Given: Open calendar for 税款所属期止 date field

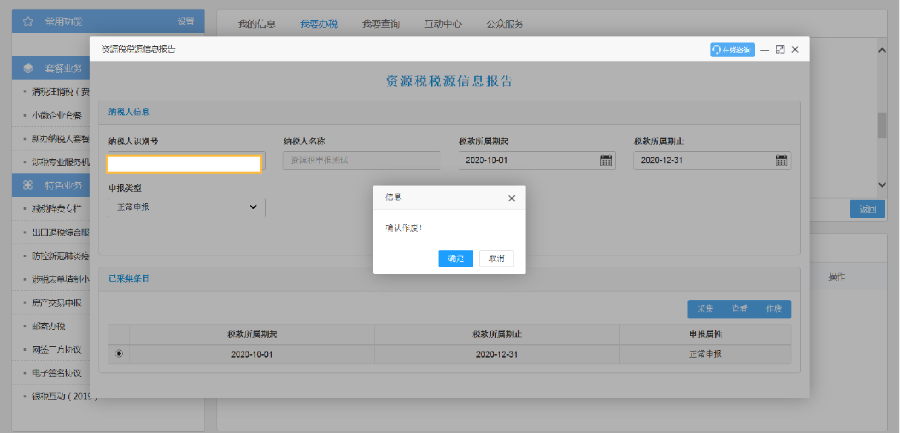Looking at the screenshot, I should (x=781, y=160).
